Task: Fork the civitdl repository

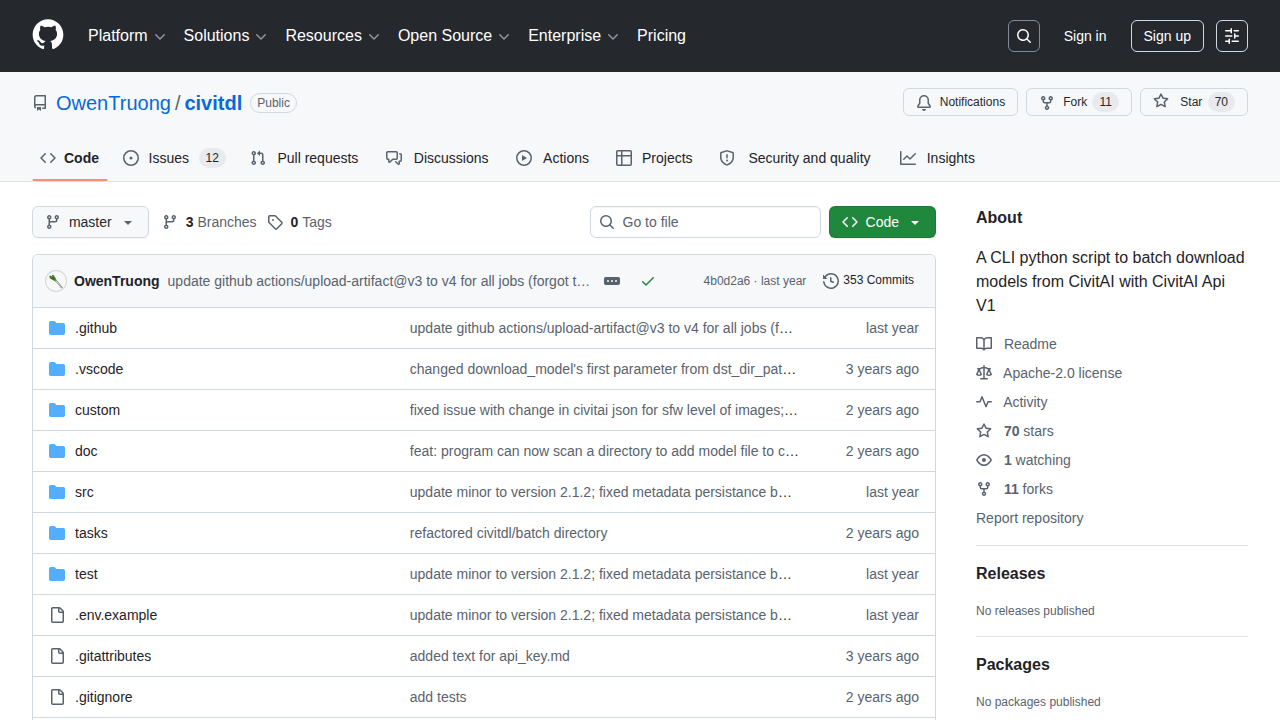Action: click(x=1079, y=102)
